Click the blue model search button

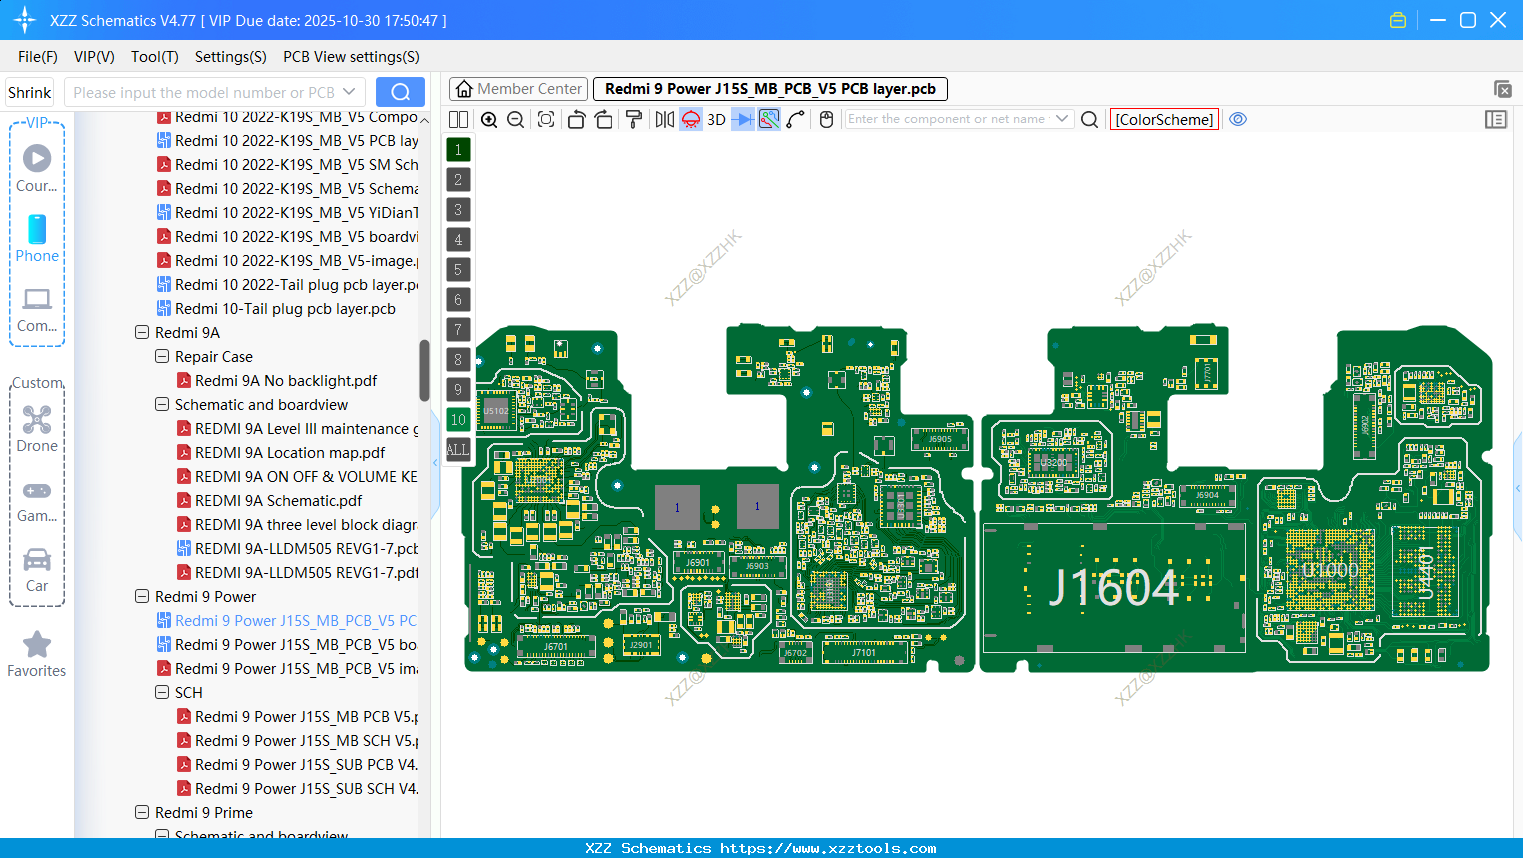(x=400, y=92)
